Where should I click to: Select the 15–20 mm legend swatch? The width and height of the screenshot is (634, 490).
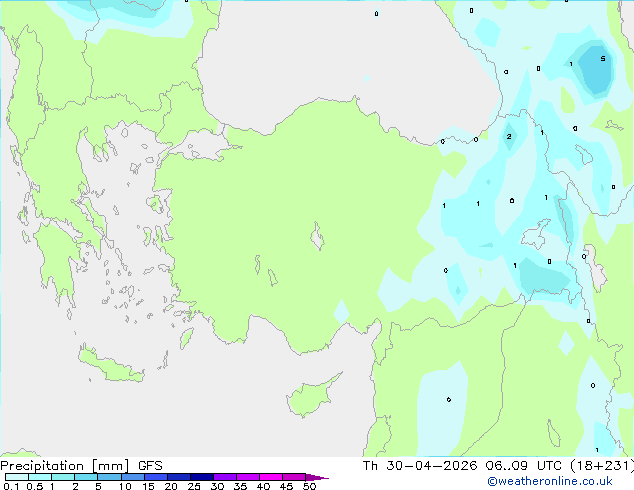pyautogui.click(x=156, y=477)
